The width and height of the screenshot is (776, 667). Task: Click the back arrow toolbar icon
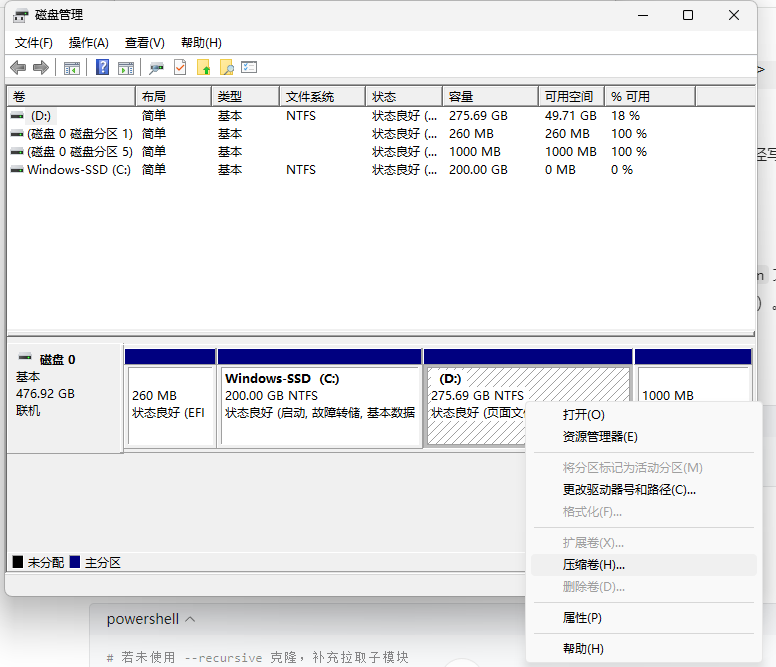18,67
